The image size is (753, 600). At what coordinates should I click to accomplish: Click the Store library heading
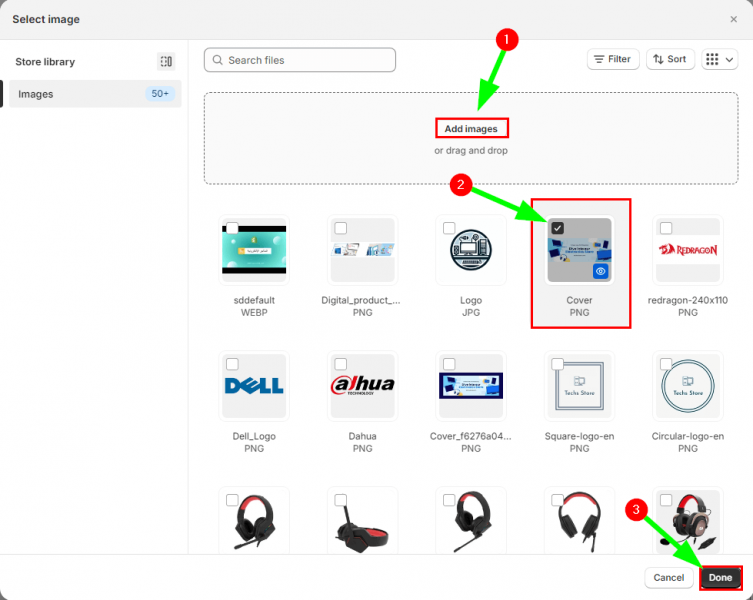(x=45, y=62)
